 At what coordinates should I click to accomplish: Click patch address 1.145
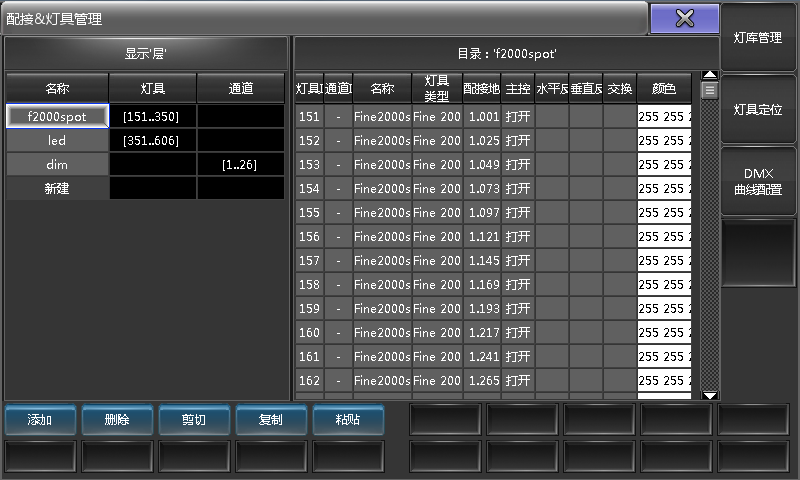coord(483,260)
